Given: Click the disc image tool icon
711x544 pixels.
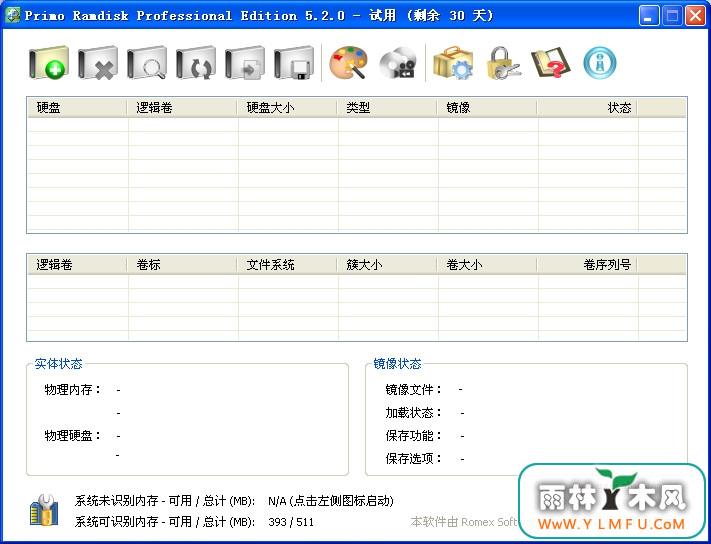Looking at the screenshot, I should tap(398, 63).
